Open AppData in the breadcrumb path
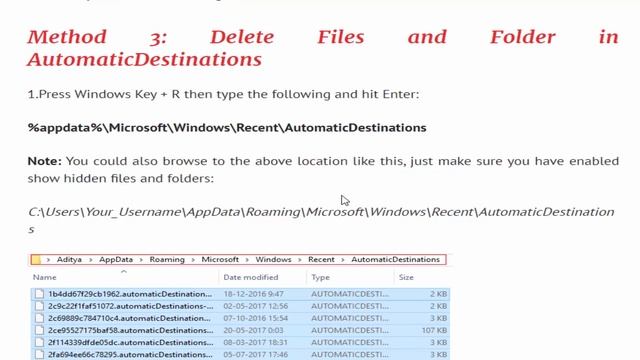This screenshot has height=360, width=640. click(x=116, y=260)
